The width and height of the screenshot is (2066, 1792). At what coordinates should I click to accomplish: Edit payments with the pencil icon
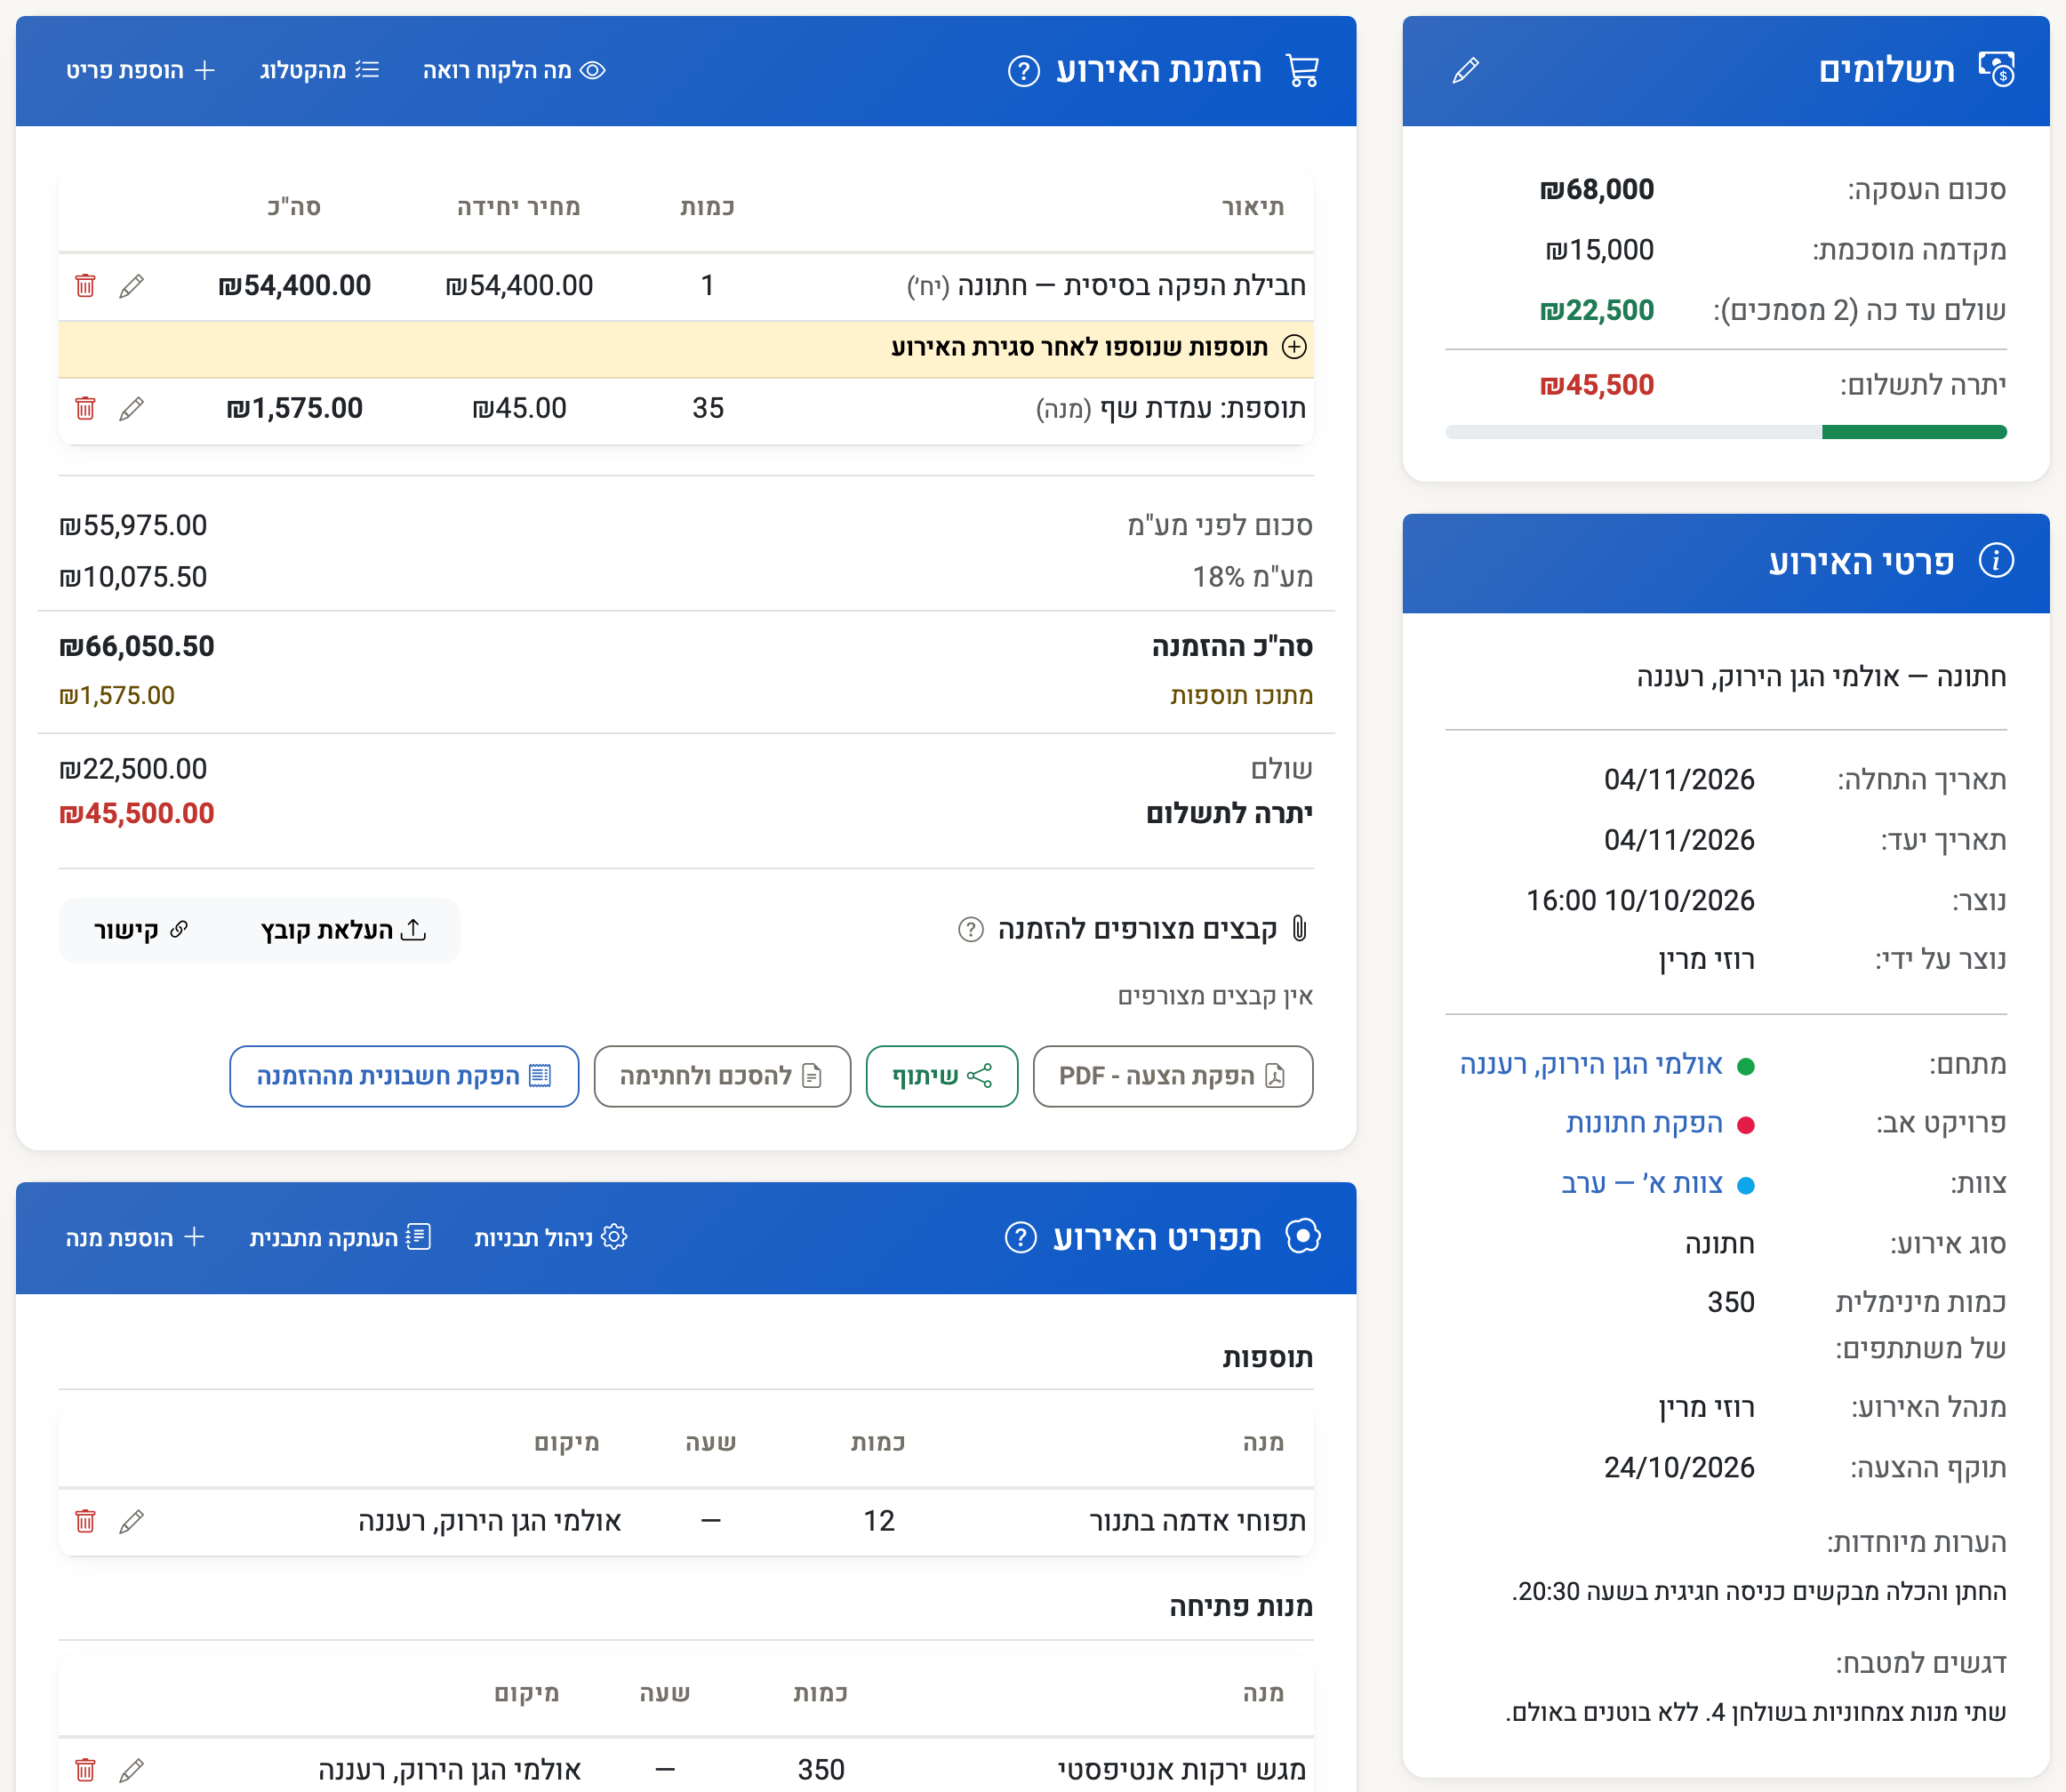(x=1465, y=71)
